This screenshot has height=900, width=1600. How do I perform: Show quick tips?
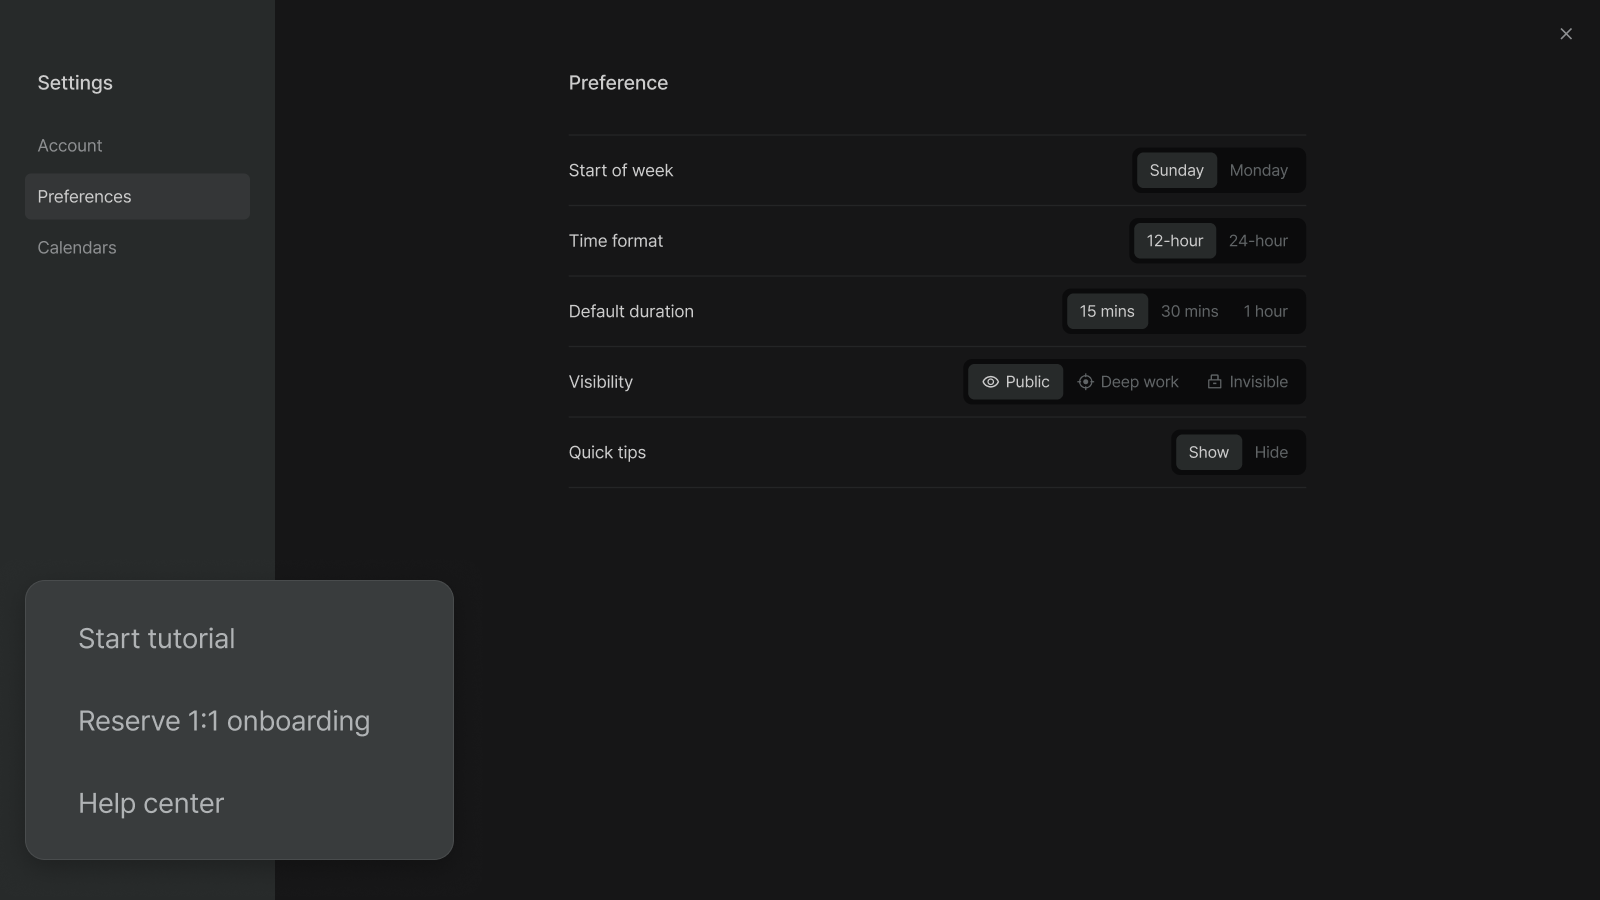pyautogui.click(x=1208, y=453)
